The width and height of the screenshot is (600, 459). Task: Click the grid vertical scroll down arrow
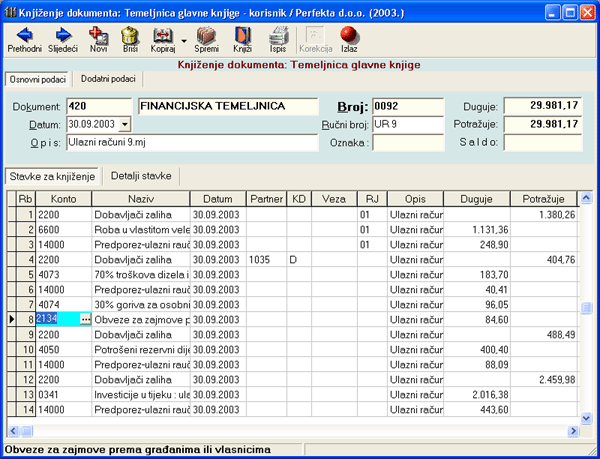click(x=586, y=418)
